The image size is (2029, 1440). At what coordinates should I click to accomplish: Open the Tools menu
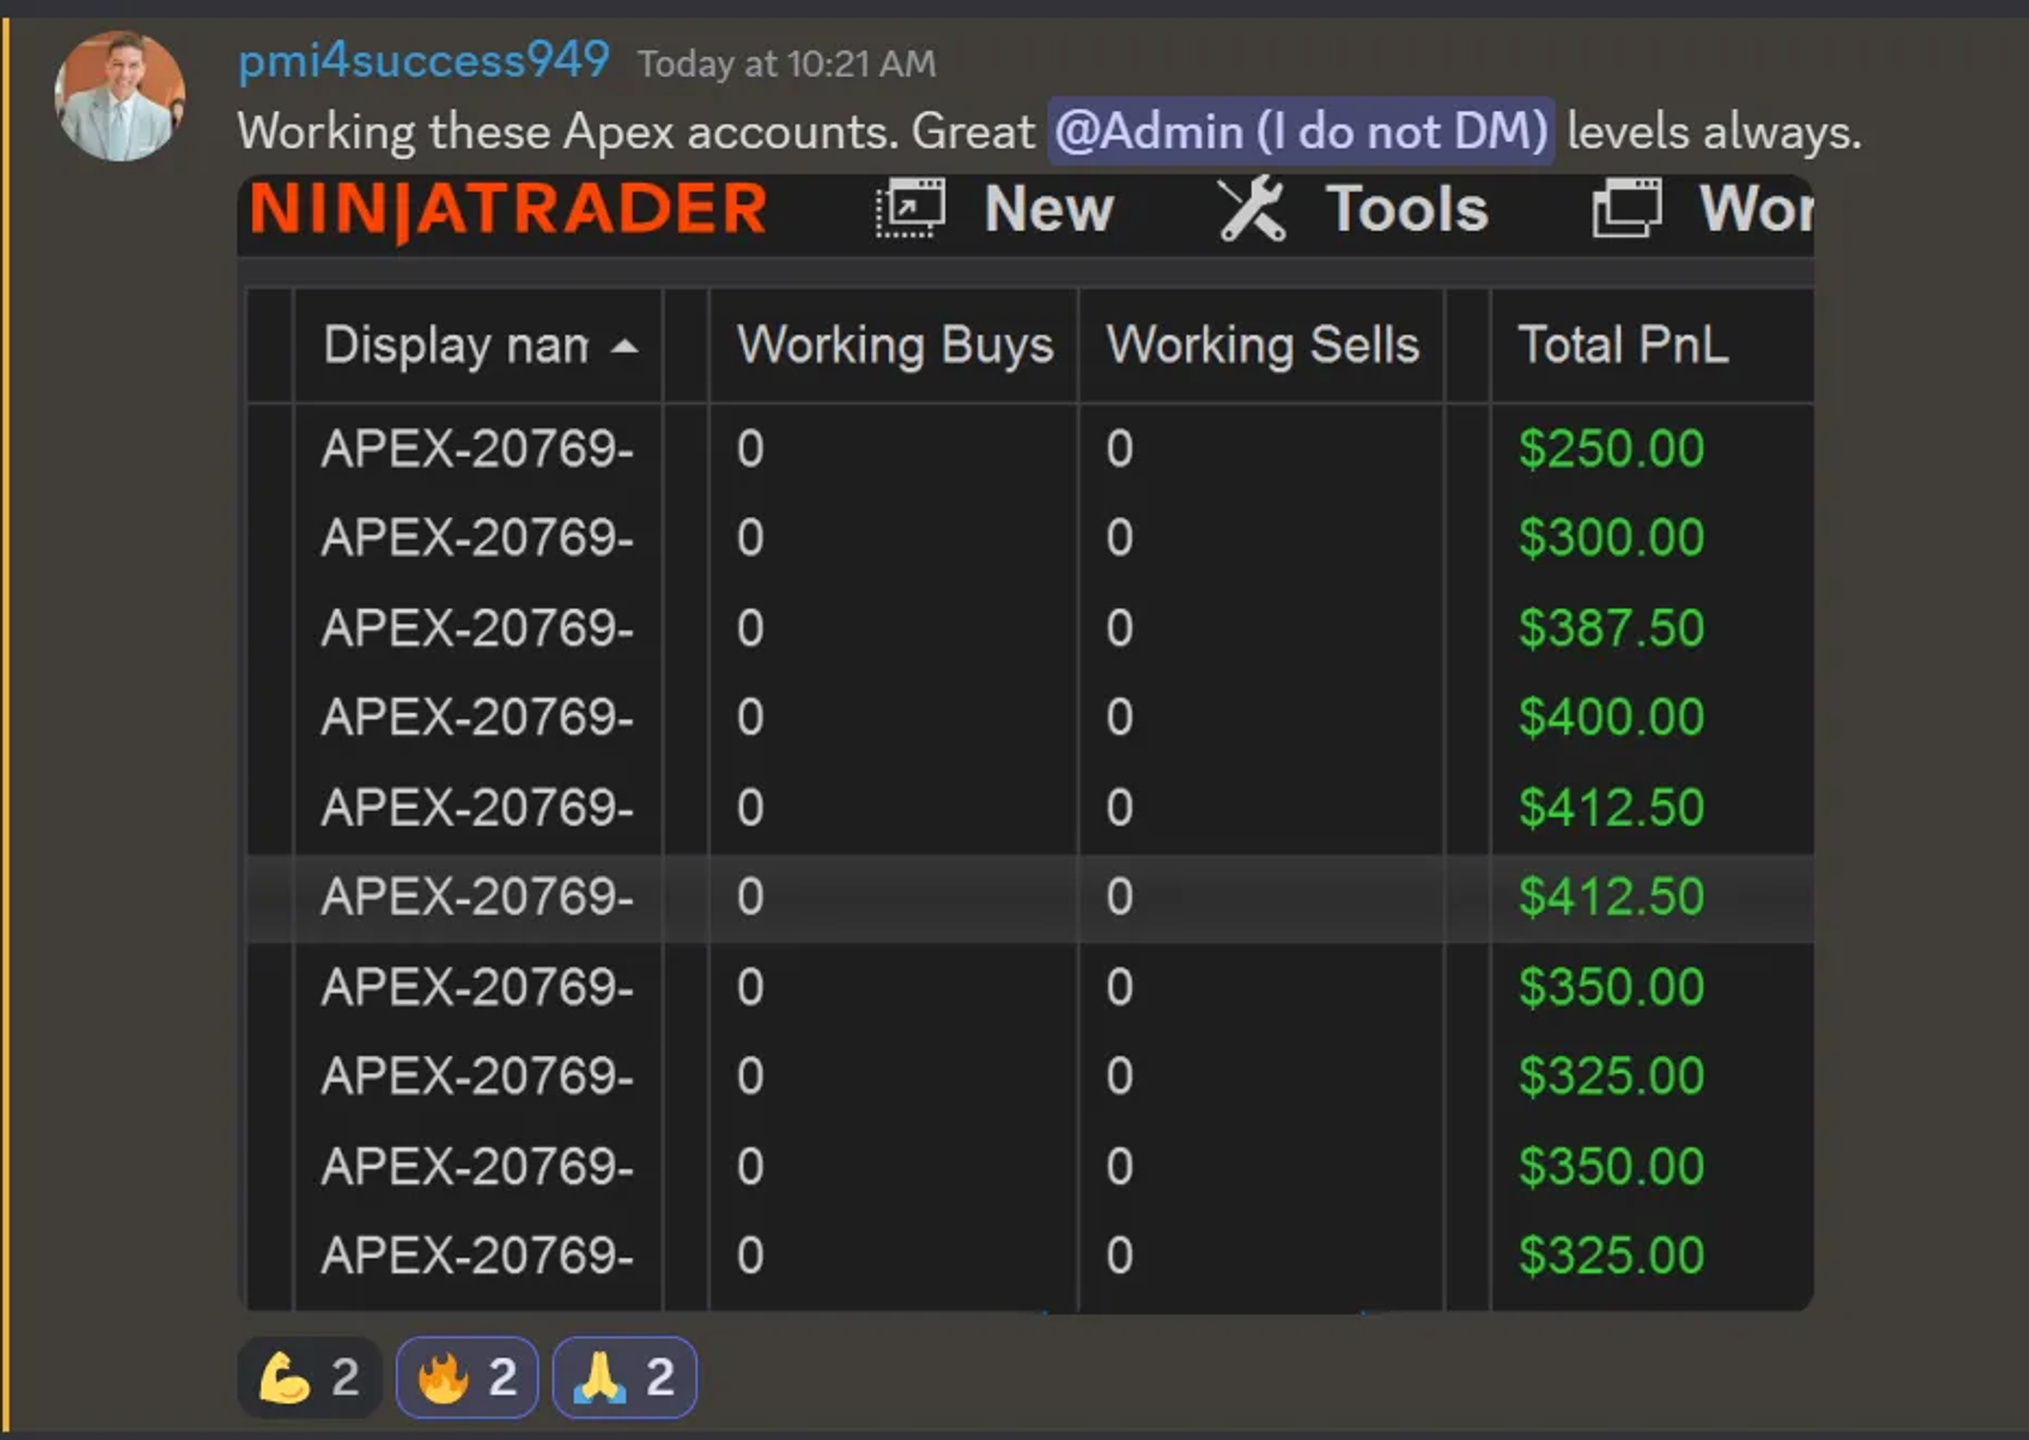coord(1407,209)
